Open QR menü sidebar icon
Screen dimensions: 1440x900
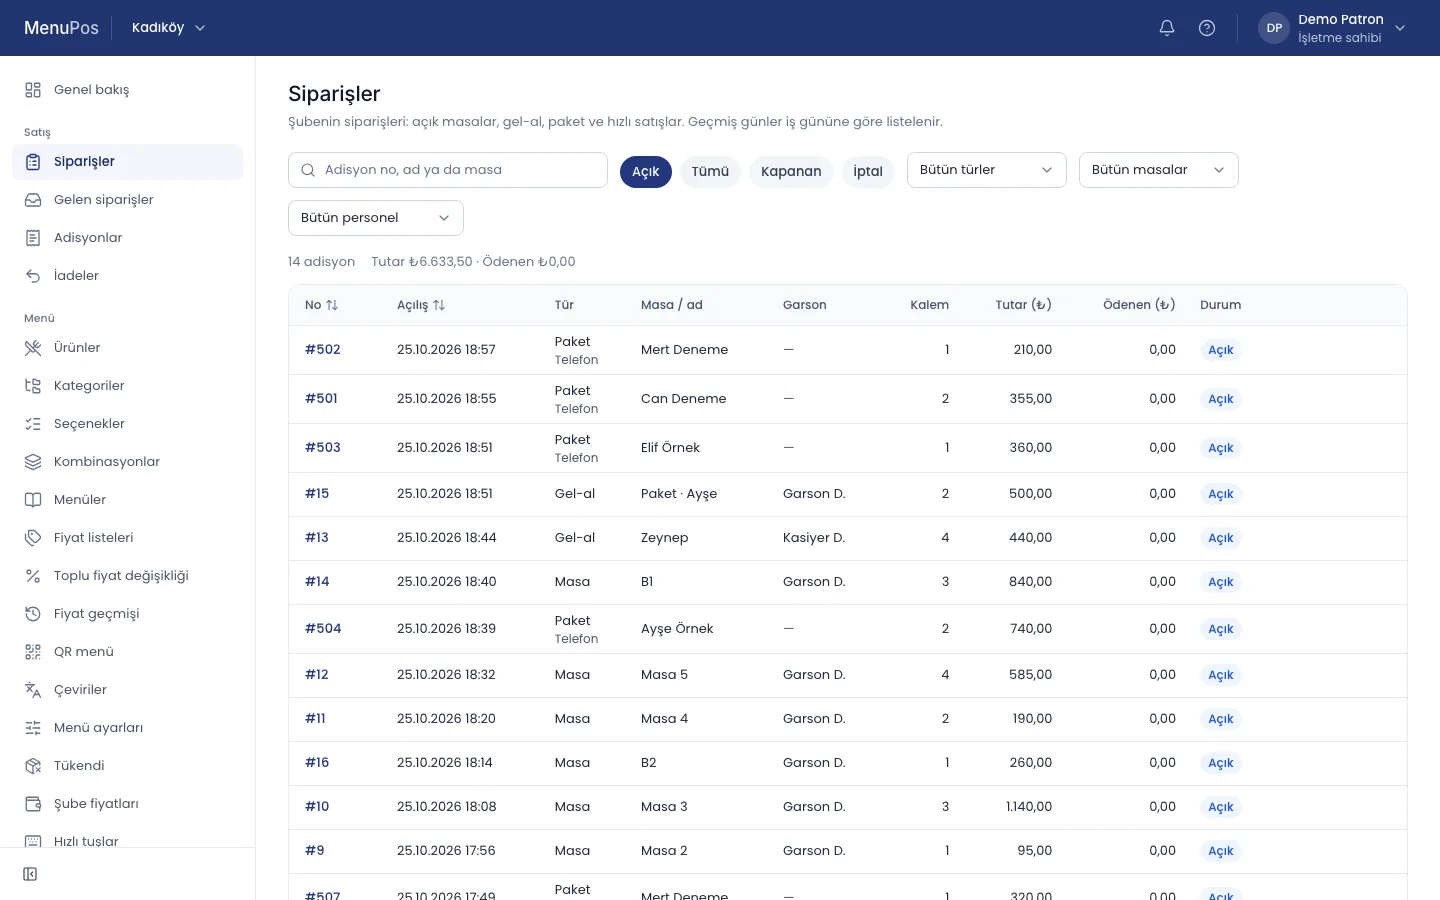[x=33, y=652]
